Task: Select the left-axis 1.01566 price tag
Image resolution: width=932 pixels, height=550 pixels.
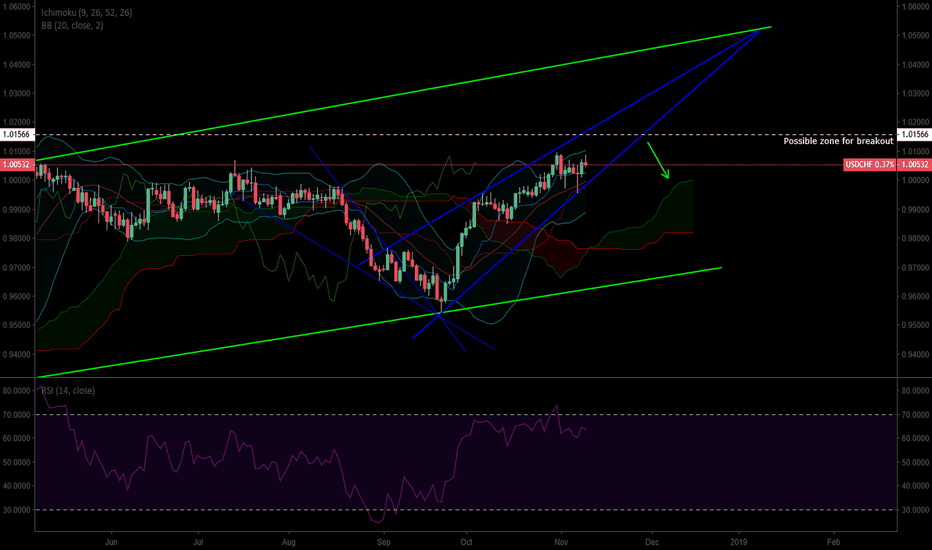Action: pyautogui.click(x=17, y=135)
